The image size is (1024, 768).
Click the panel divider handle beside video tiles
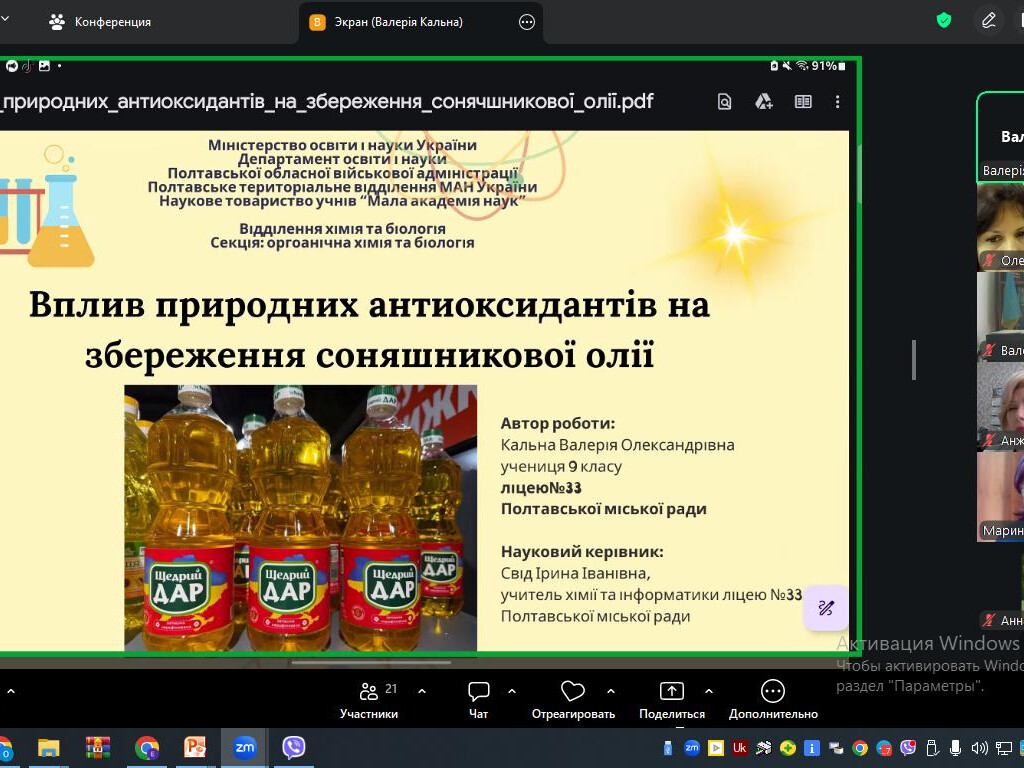click(x=914, y=360)
